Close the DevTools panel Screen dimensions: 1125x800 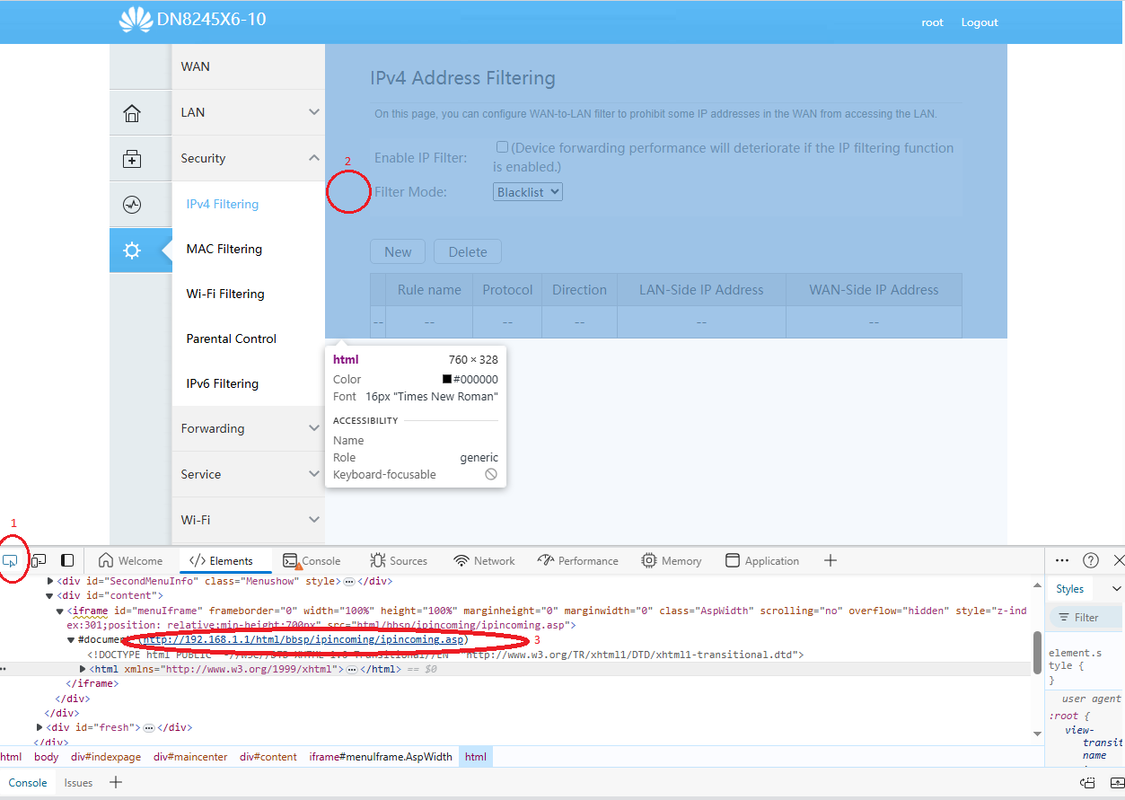(1119, 560)
